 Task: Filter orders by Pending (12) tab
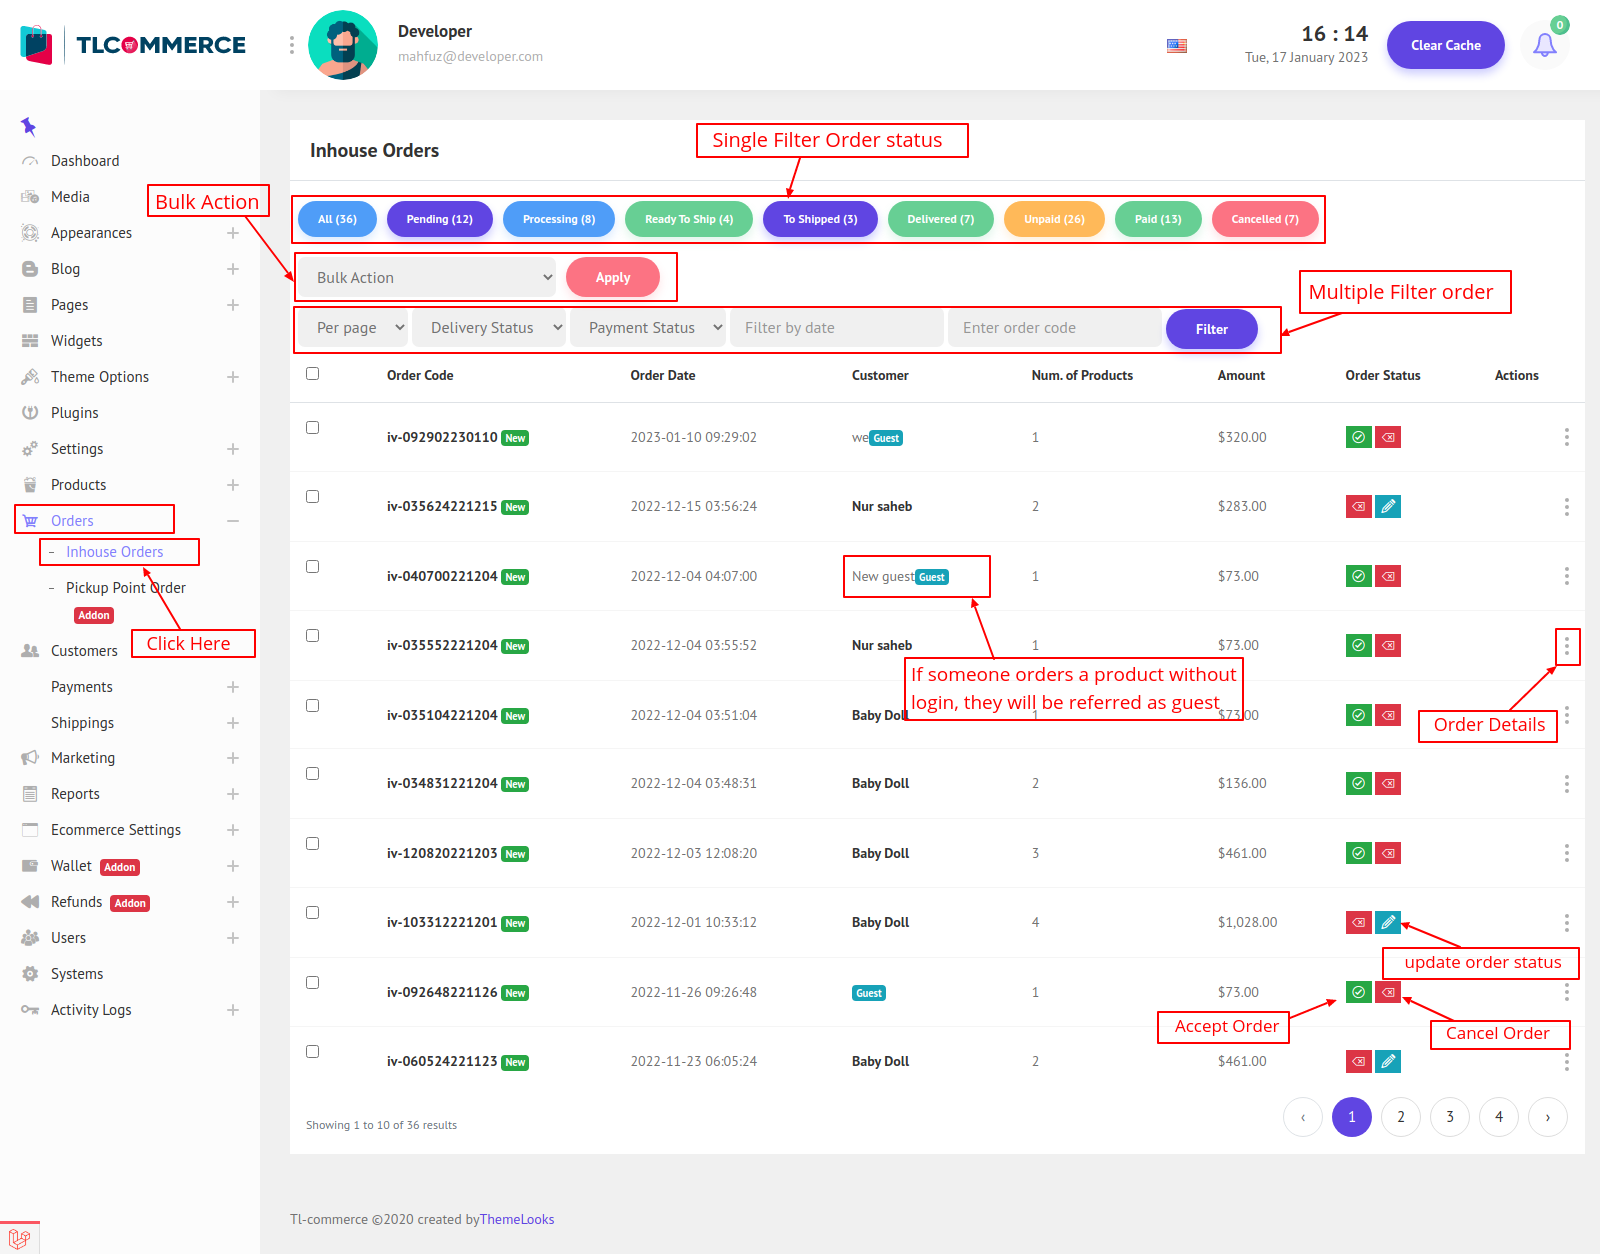[439, 219]
